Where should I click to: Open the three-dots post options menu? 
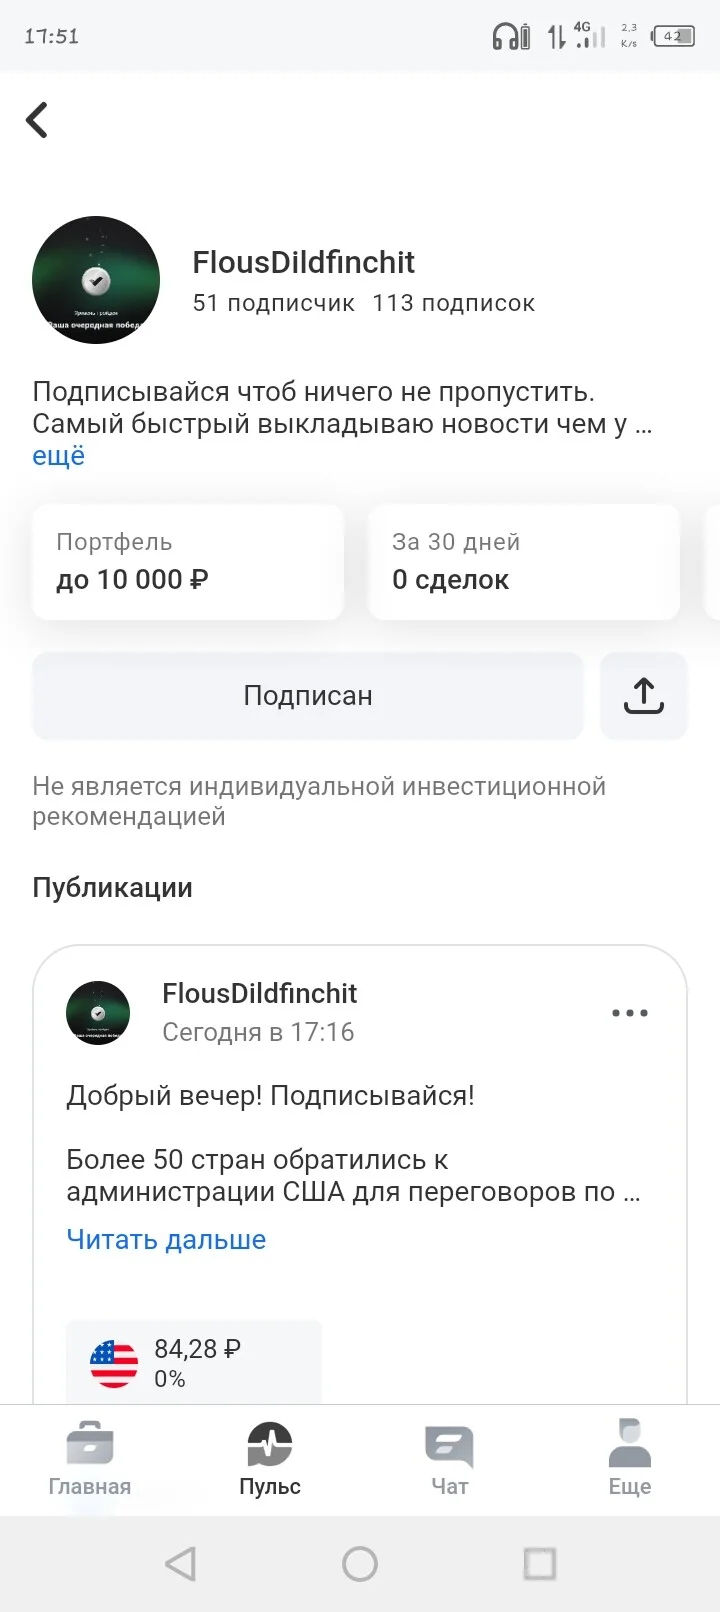point(629,1013)
